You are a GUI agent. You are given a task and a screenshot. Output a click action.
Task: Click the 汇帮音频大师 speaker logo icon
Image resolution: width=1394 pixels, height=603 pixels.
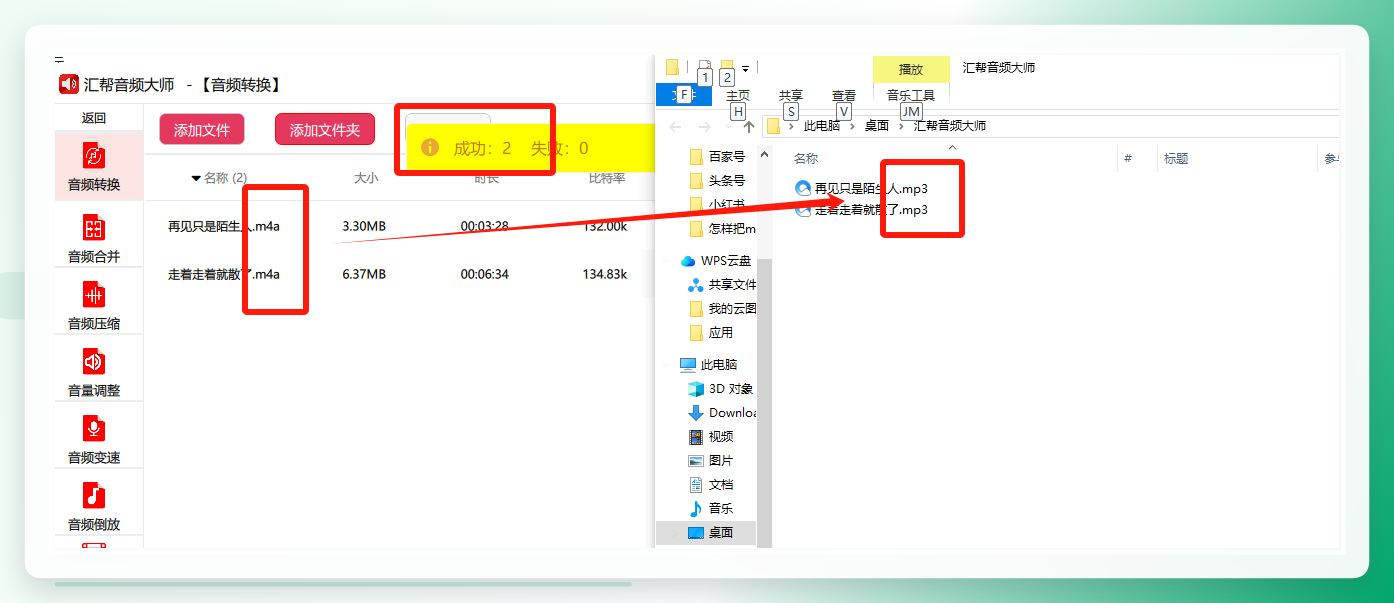point(68,85)
